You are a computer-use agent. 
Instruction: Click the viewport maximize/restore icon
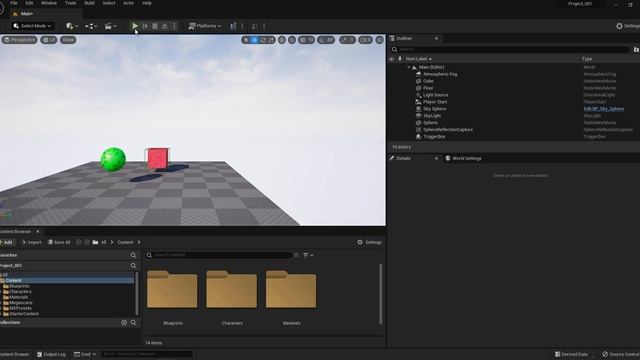[x=380, y=40]
